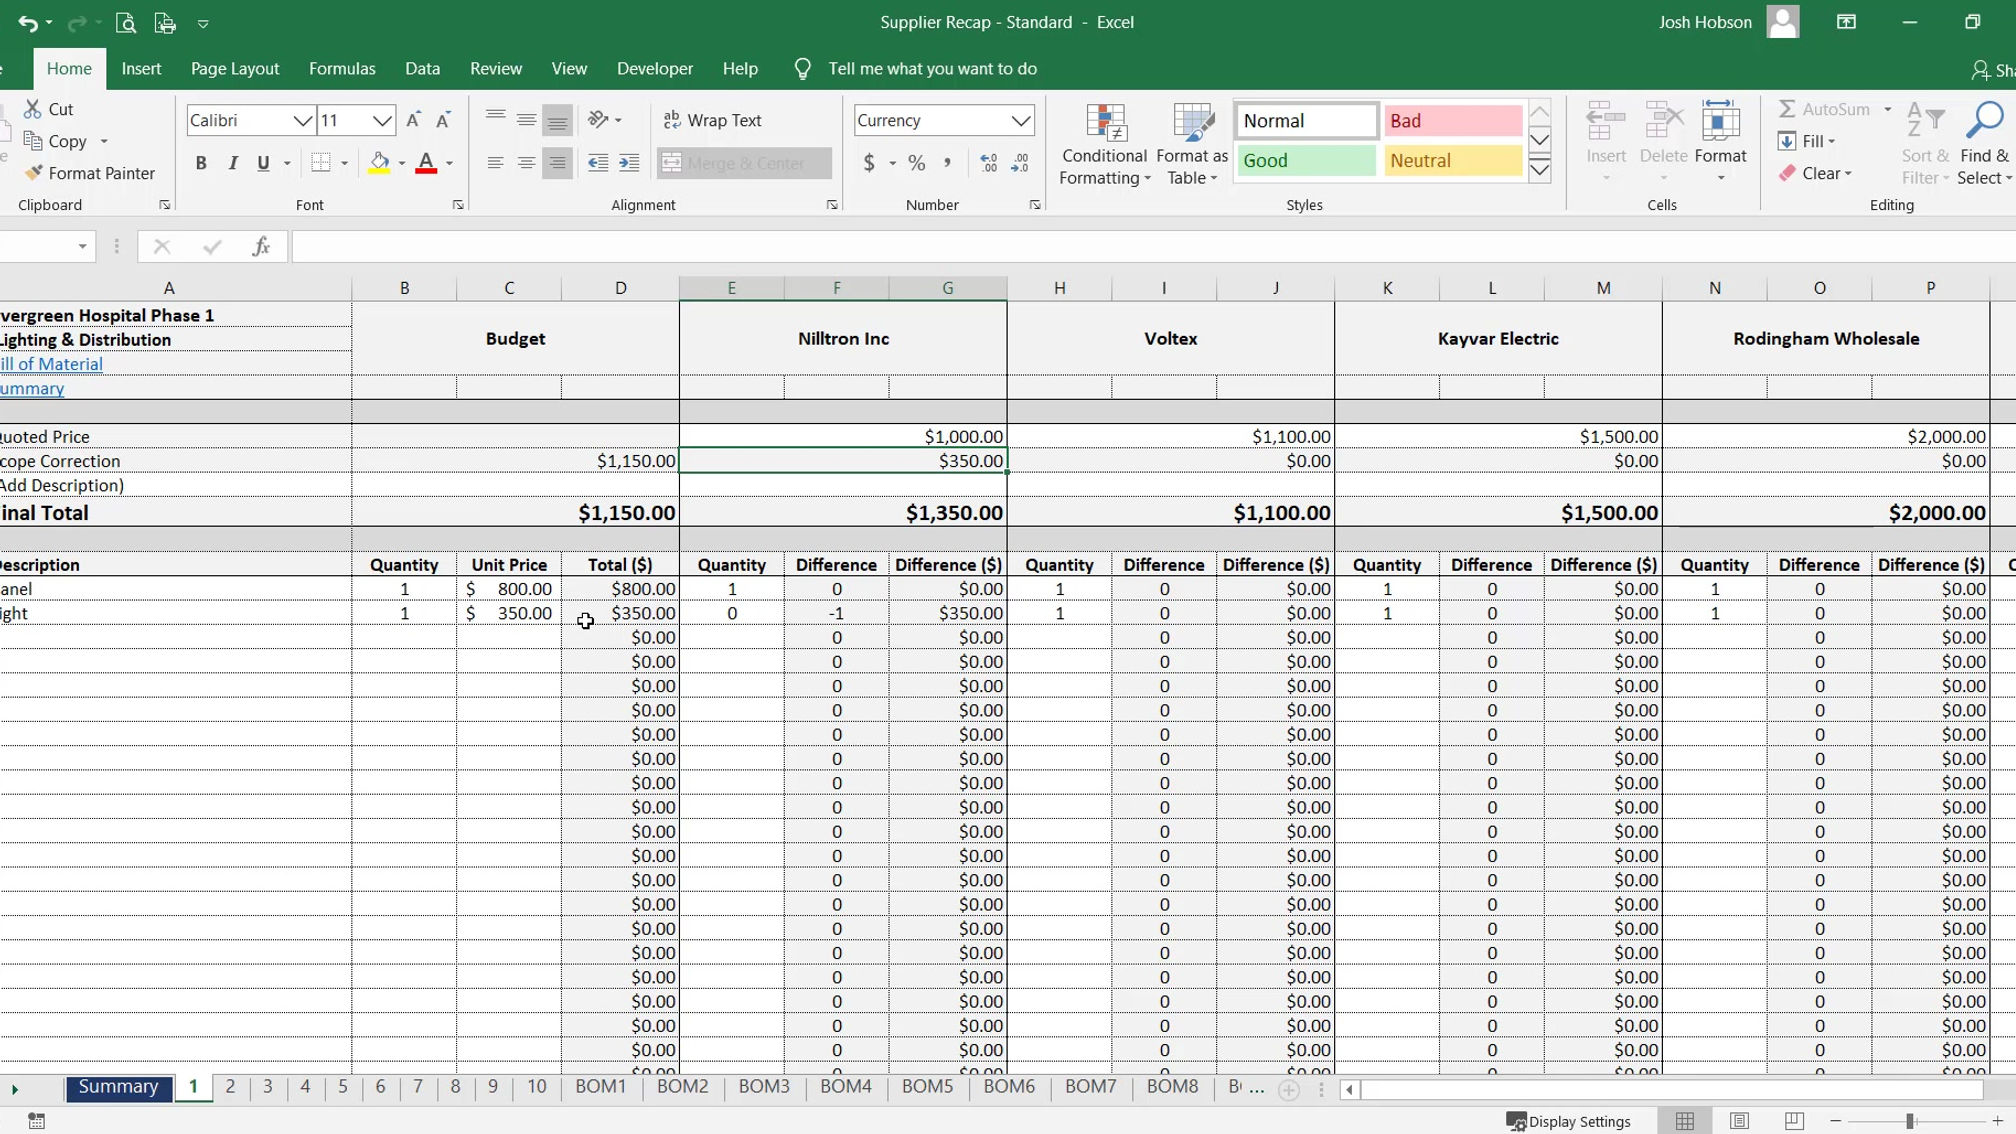Image resolution: width=2016 pixels, height=1134 pixels.
Task: Apply the Good cell style
Action: pyautogui.click(x=1306, y=160)
